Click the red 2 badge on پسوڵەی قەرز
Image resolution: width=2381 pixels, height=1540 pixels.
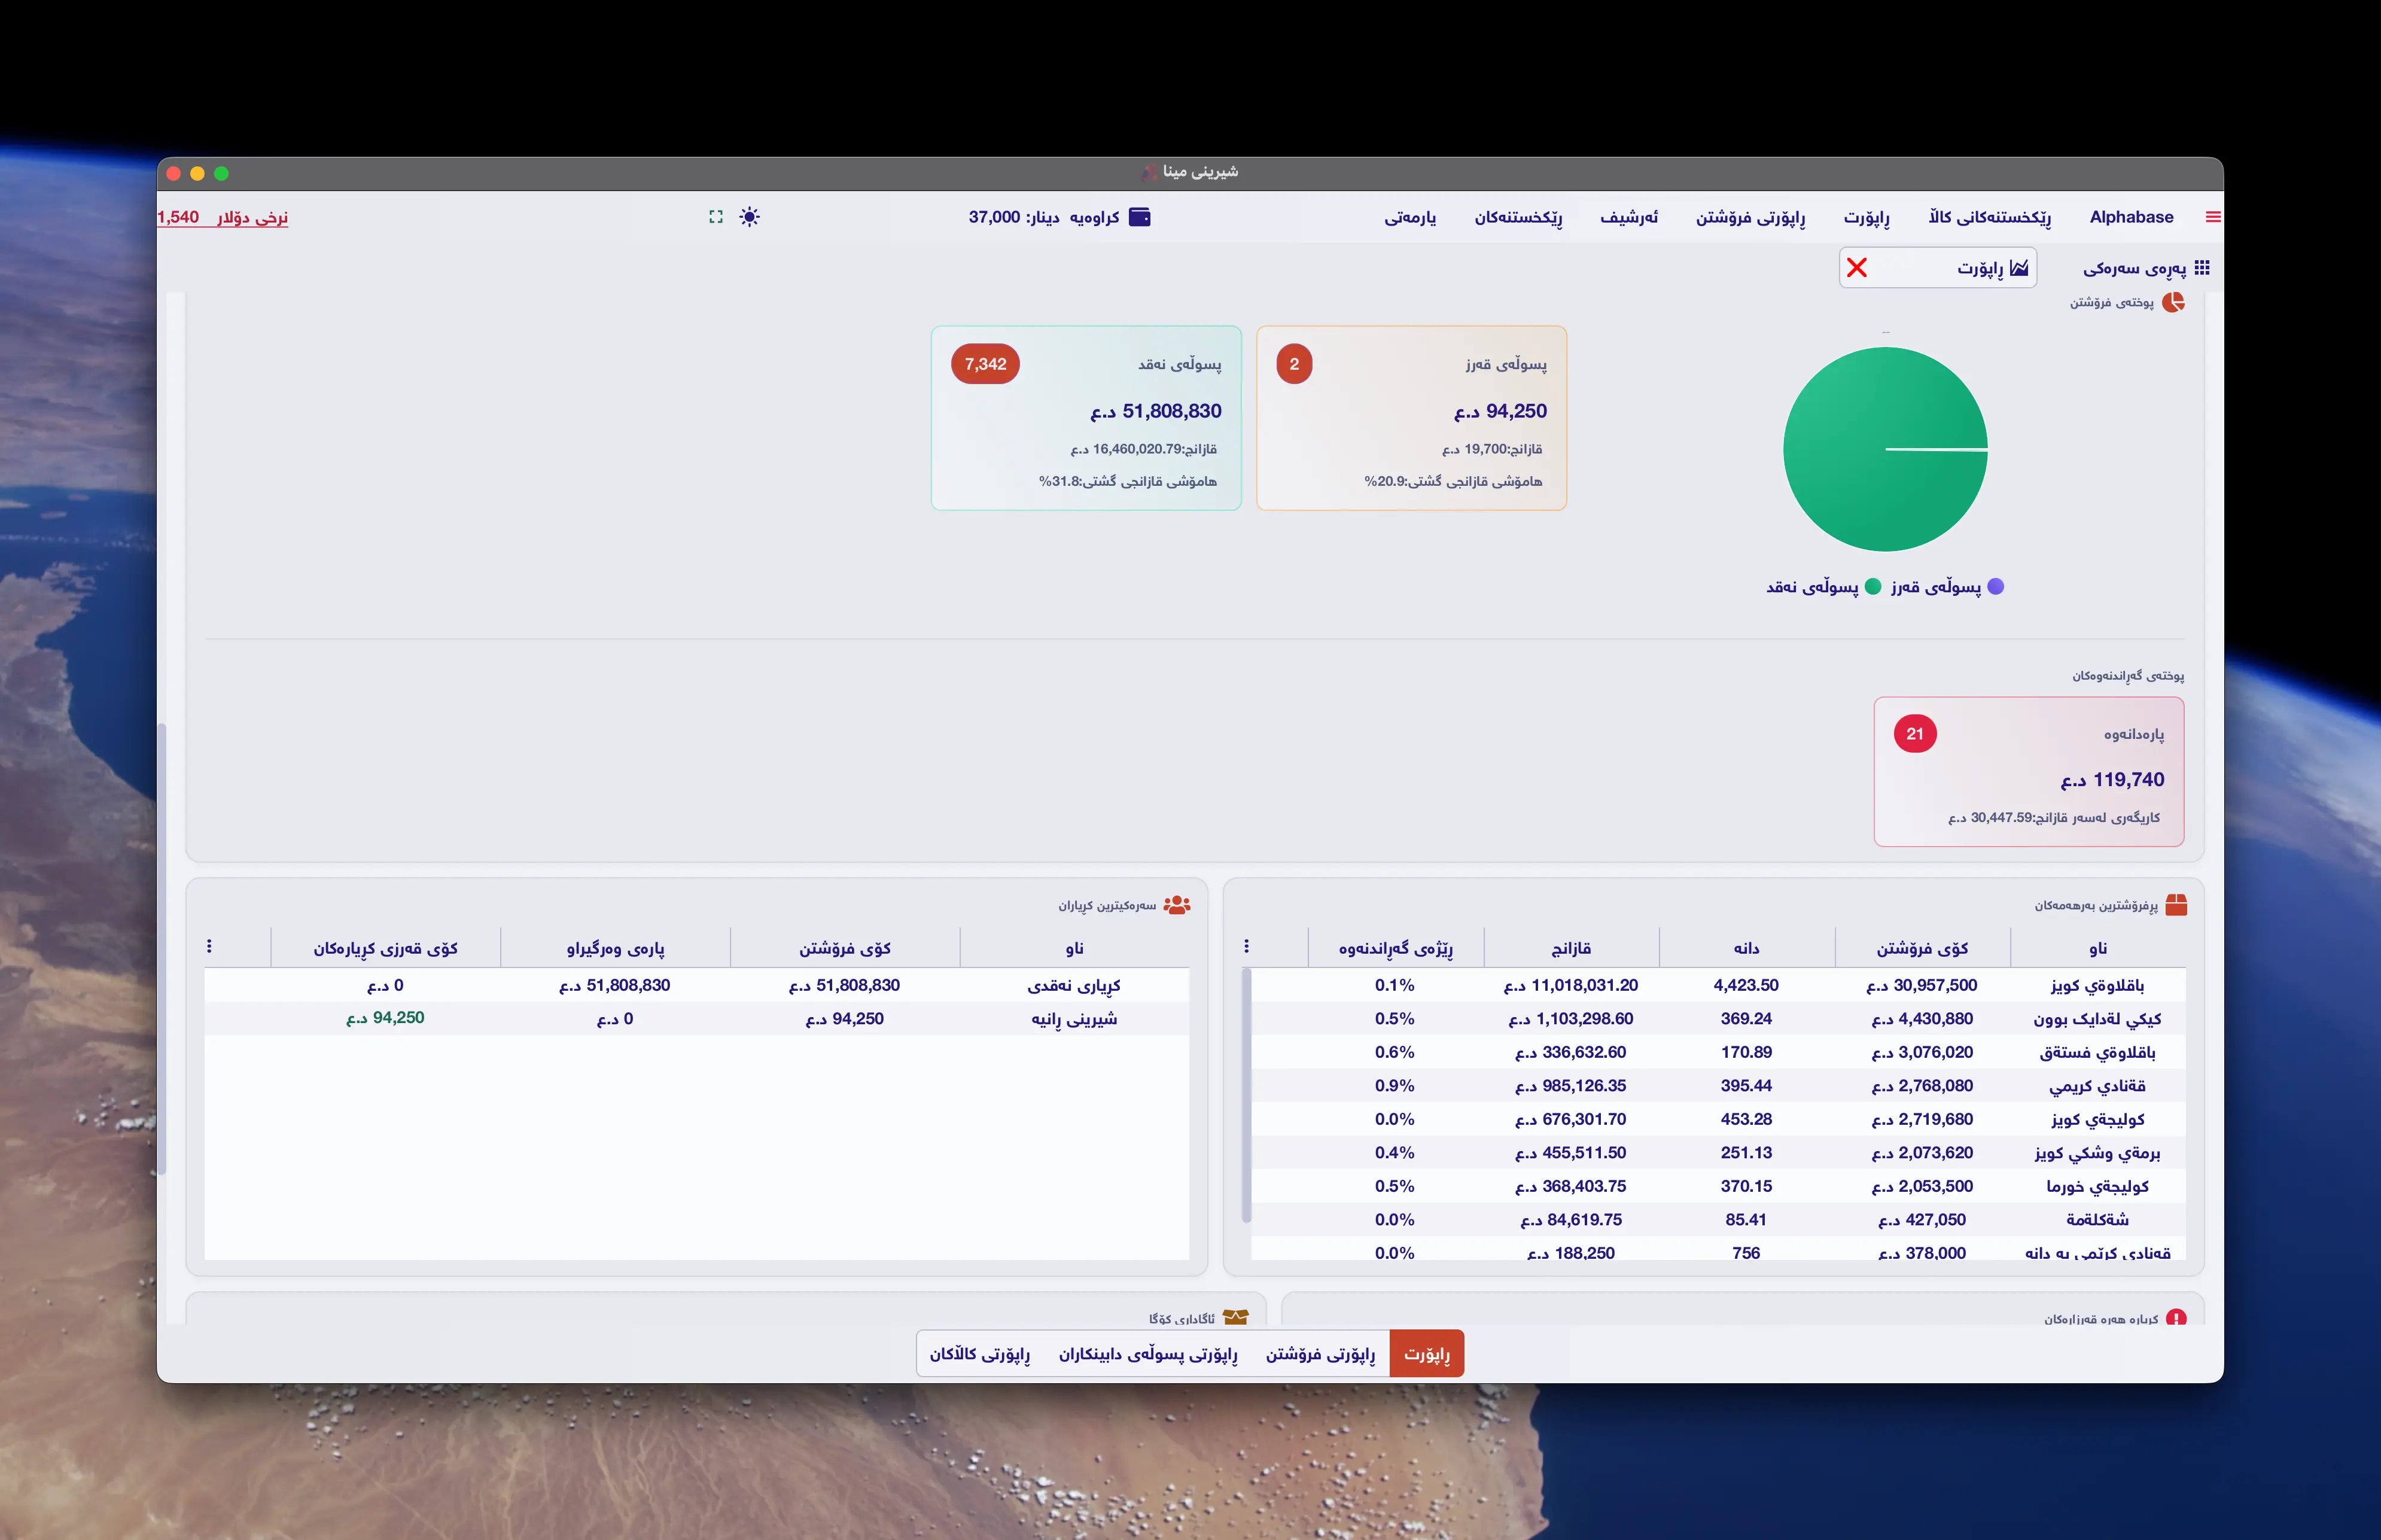(x=1294, y=364)
